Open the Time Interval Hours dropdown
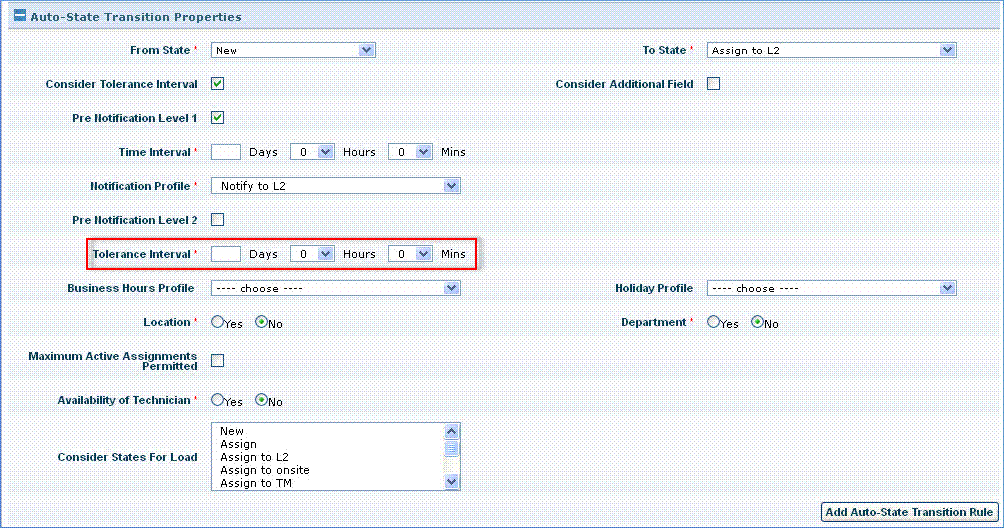Viewport: 1004px width, 528px height. click(312, 152)
